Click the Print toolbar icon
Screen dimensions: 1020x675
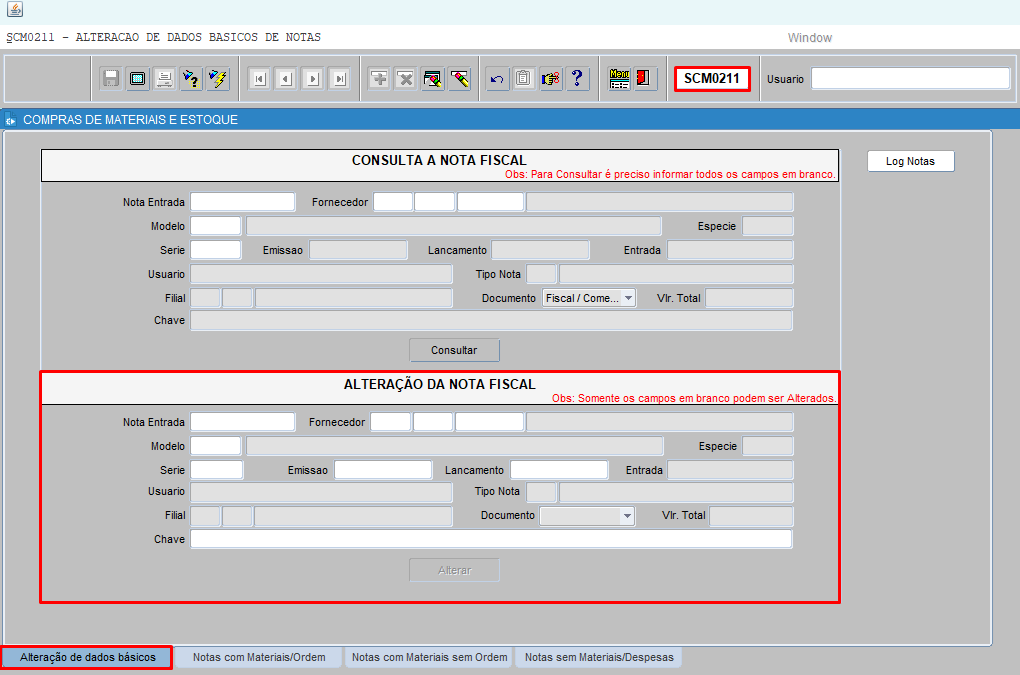pyautogui.click(x=164, y=79)
